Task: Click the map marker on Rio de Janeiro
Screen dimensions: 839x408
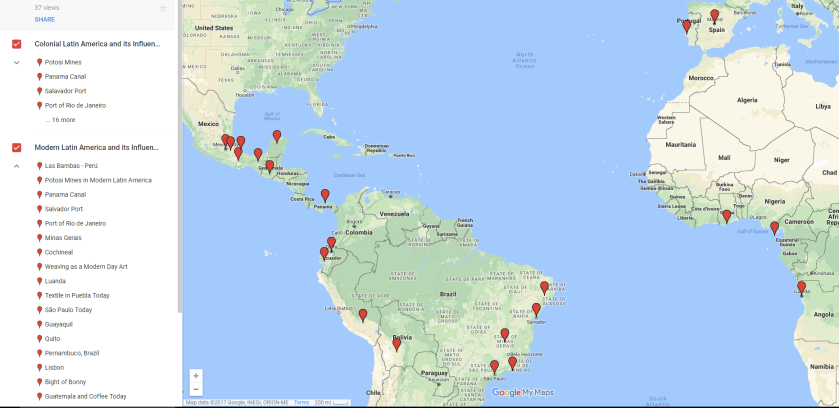Action: (x=512, y=363)
